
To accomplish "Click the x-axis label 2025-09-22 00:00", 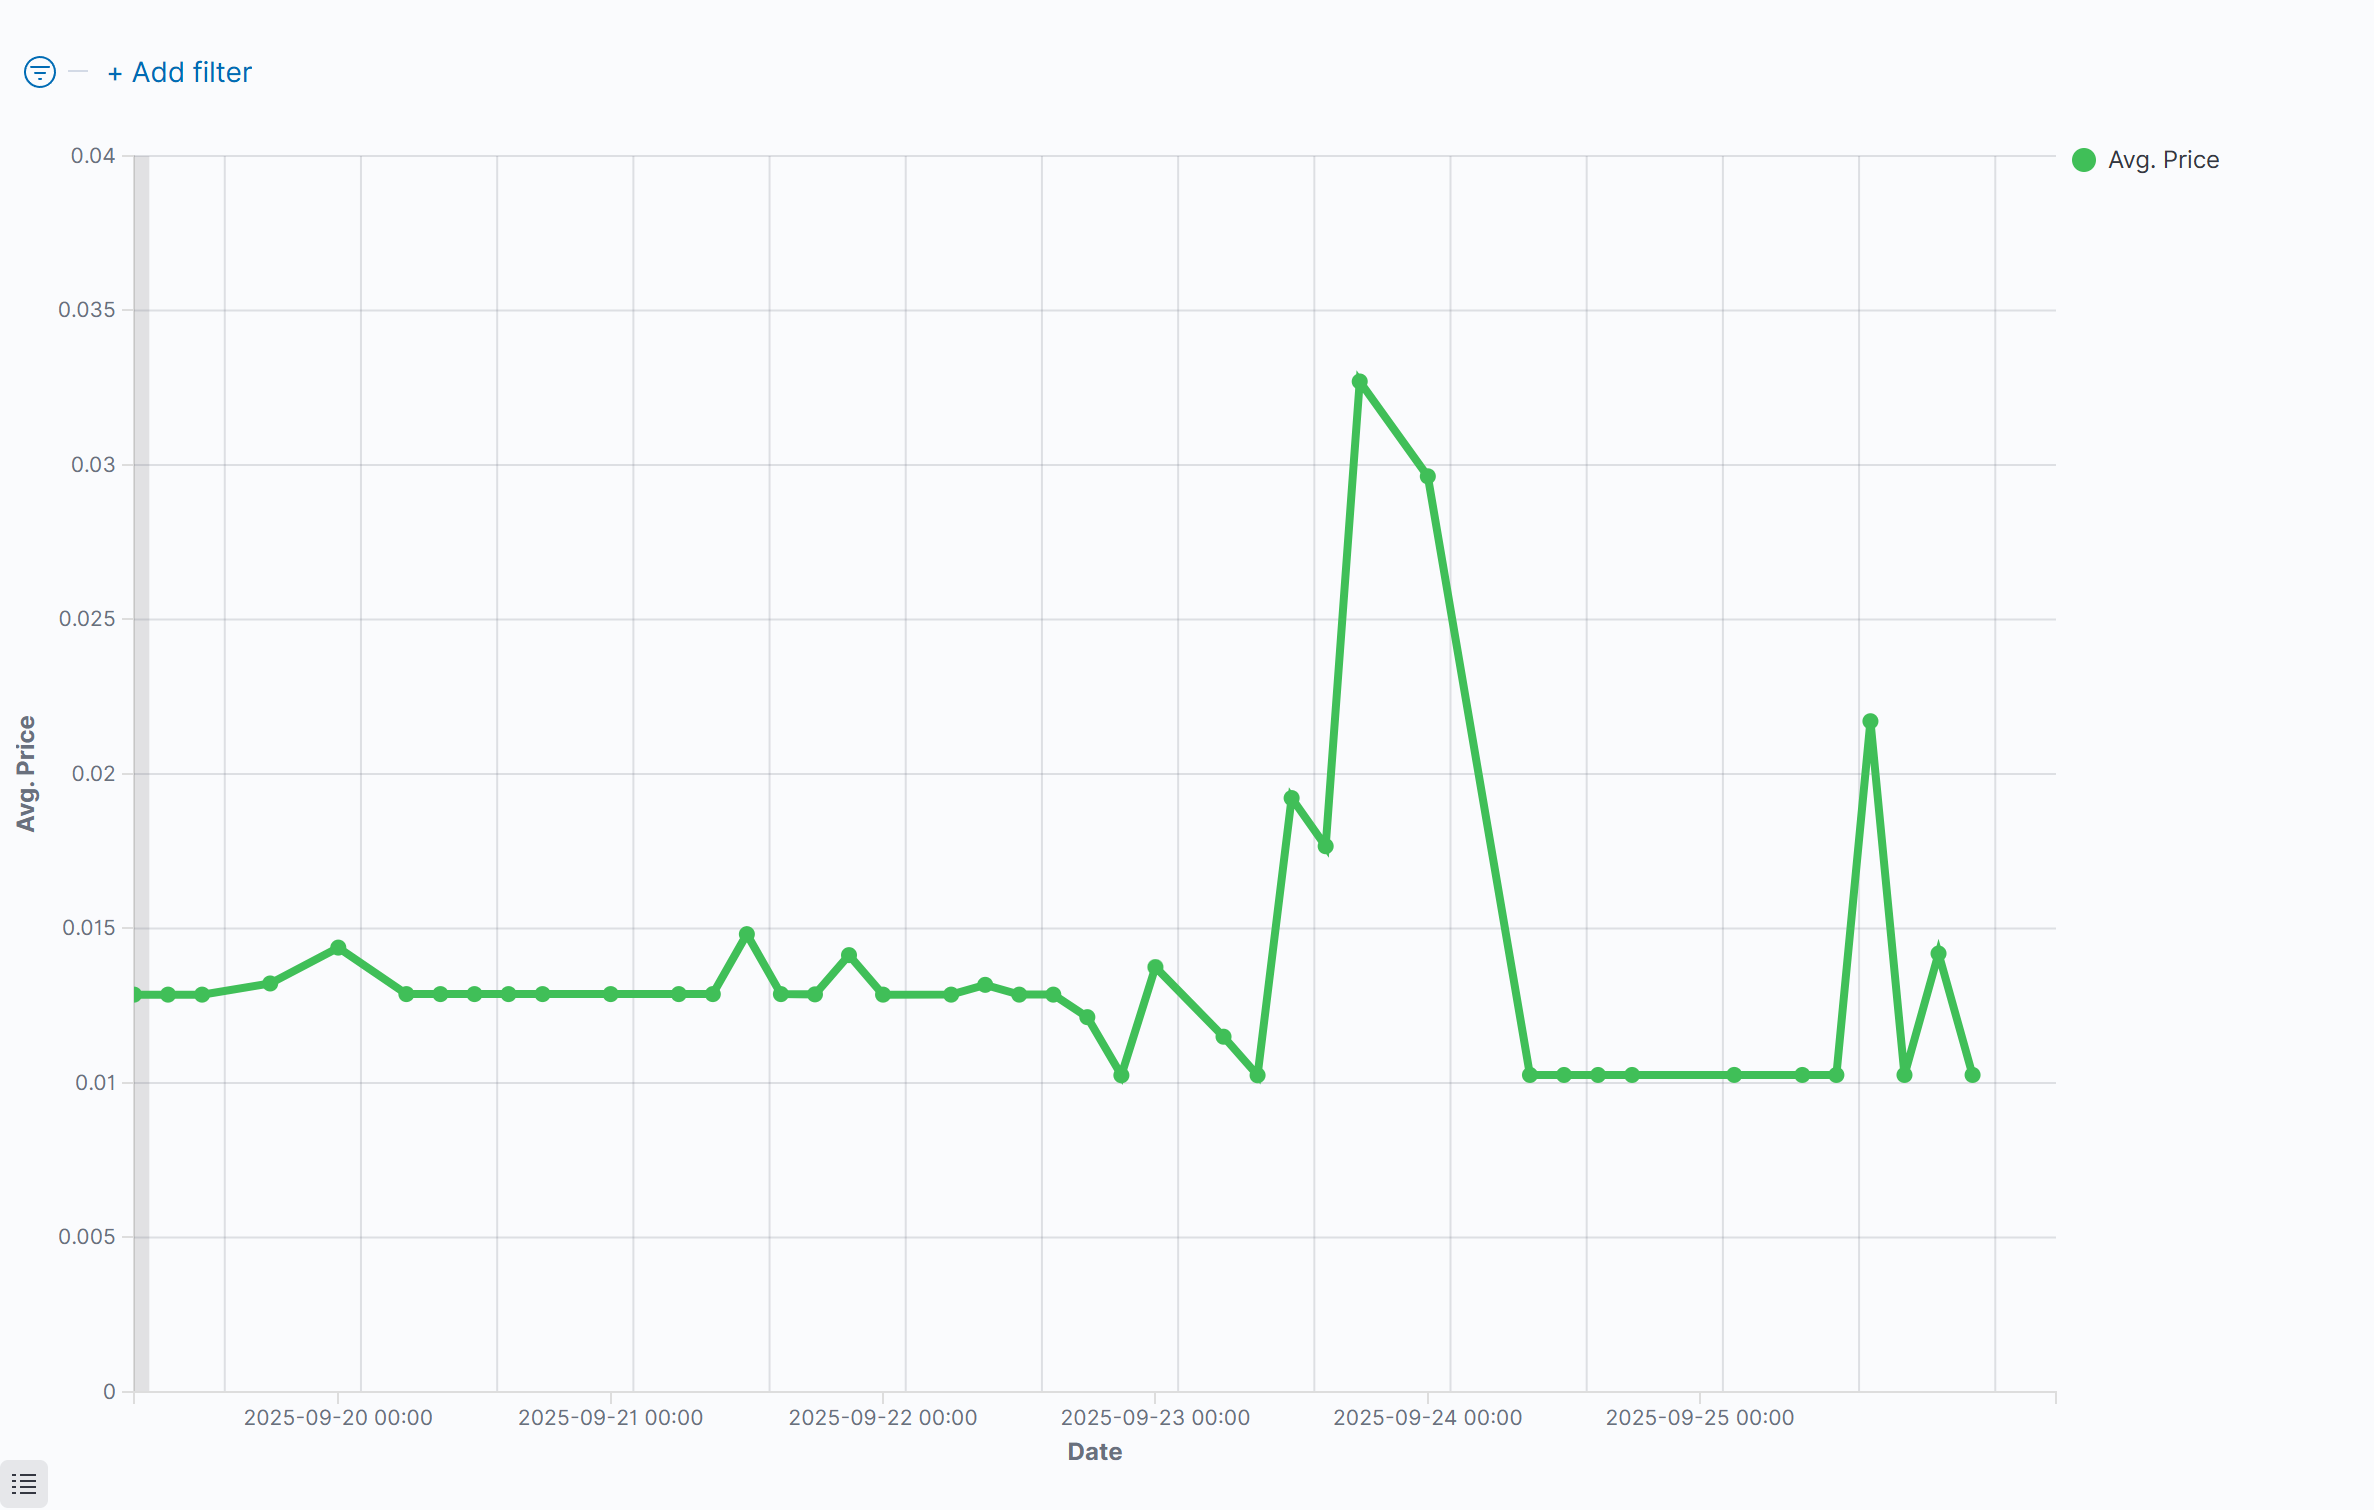I will 882,1418.
